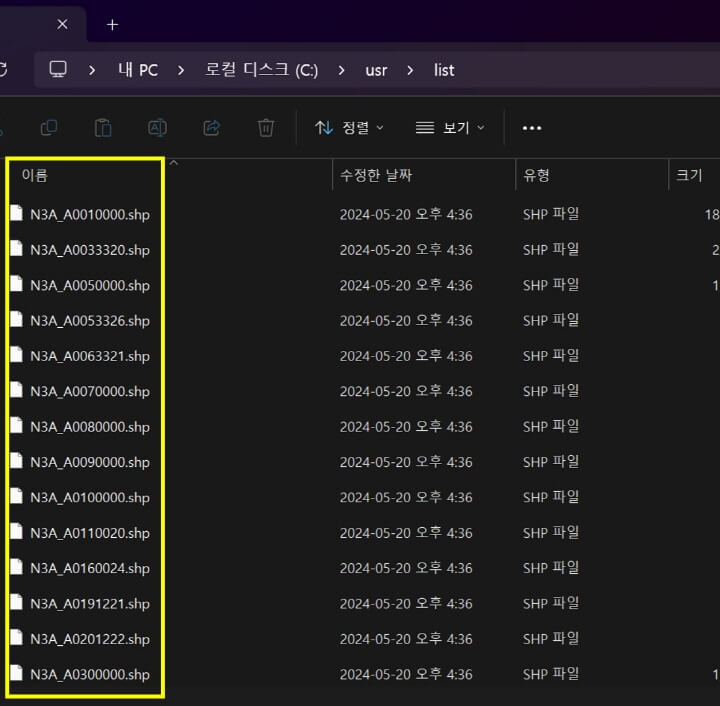
Task: Select file N3A_A0300000.shp
Action: [90, 674]
